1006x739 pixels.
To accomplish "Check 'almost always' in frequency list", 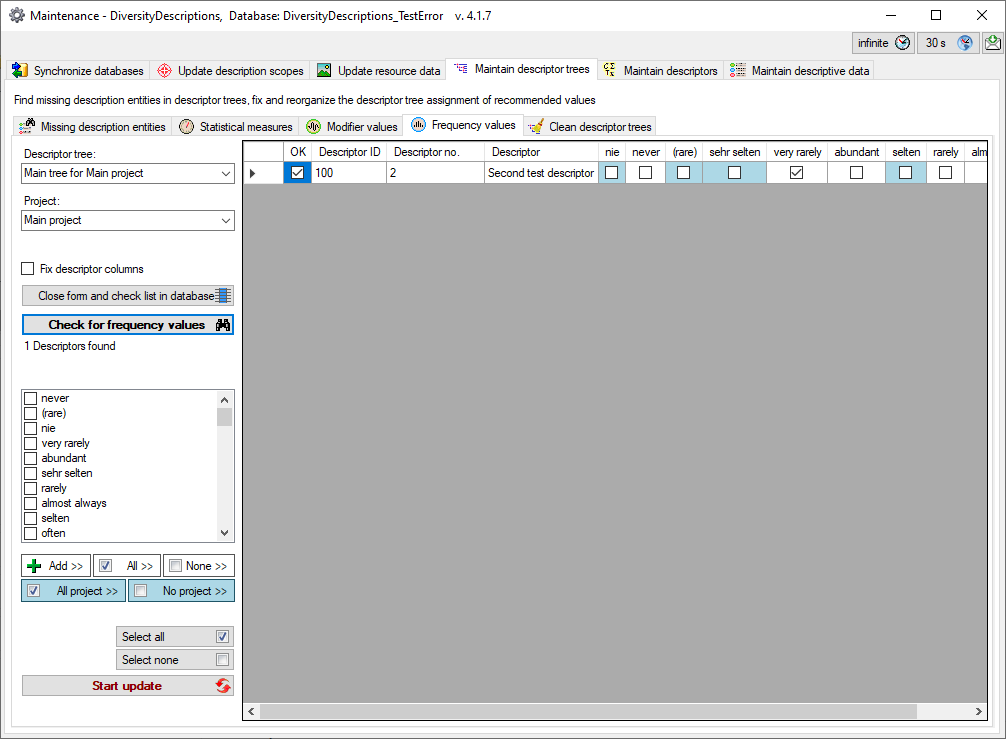I will coord(30,503).
